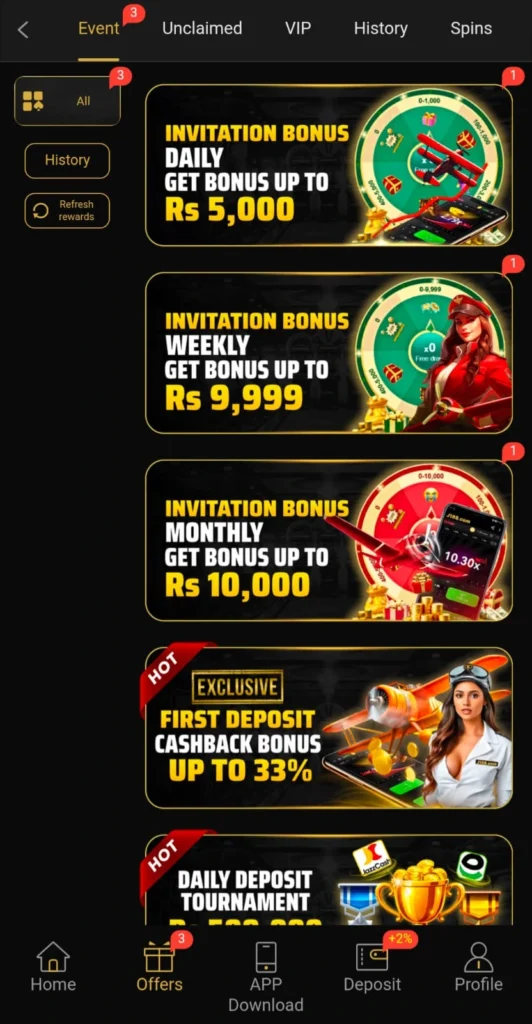
Task: Tap the APP Download phone icon
Action: click(266, 957)
